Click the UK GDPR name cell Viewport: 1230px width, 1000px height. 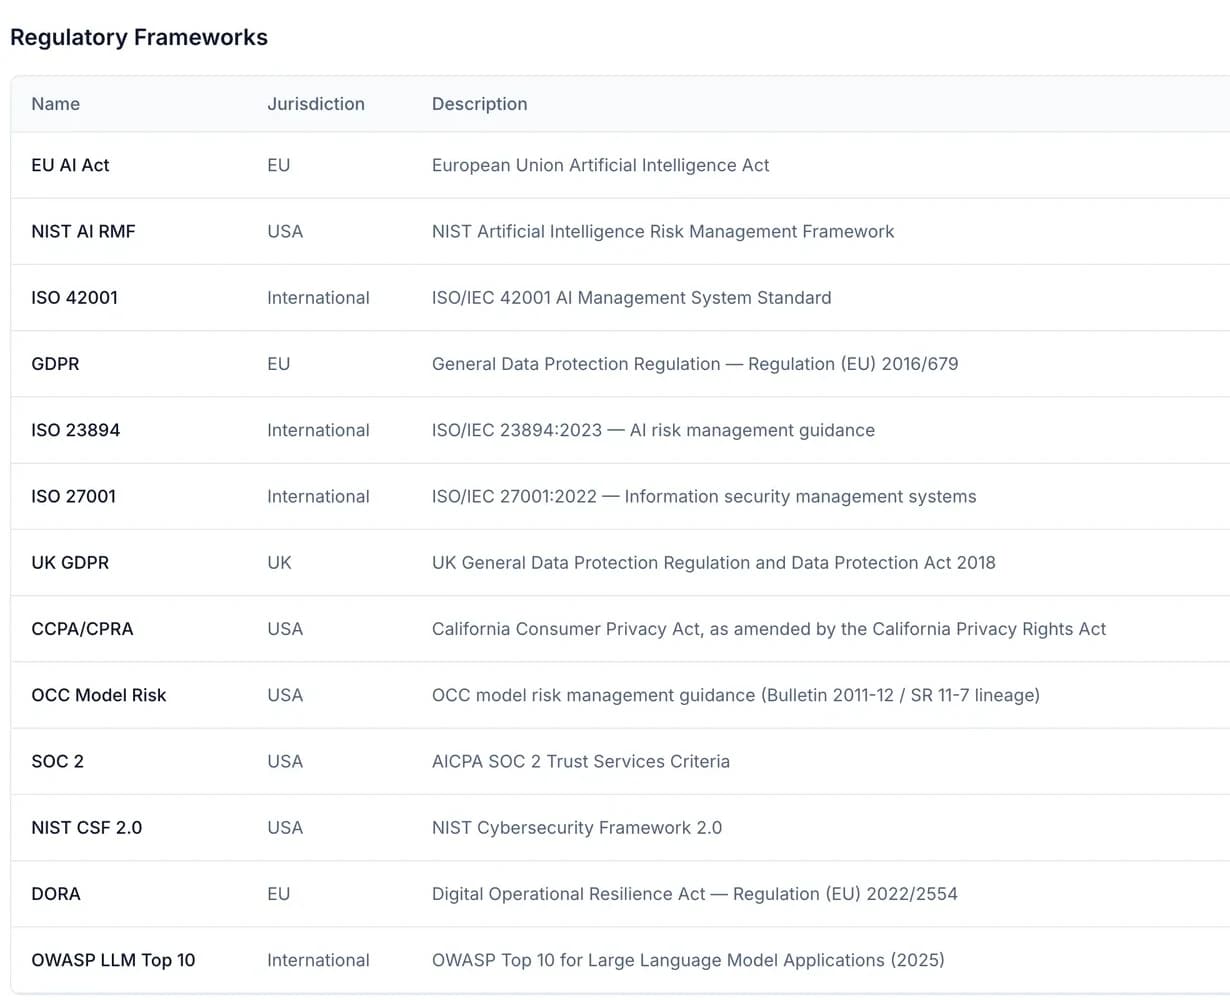click(70, 562)
